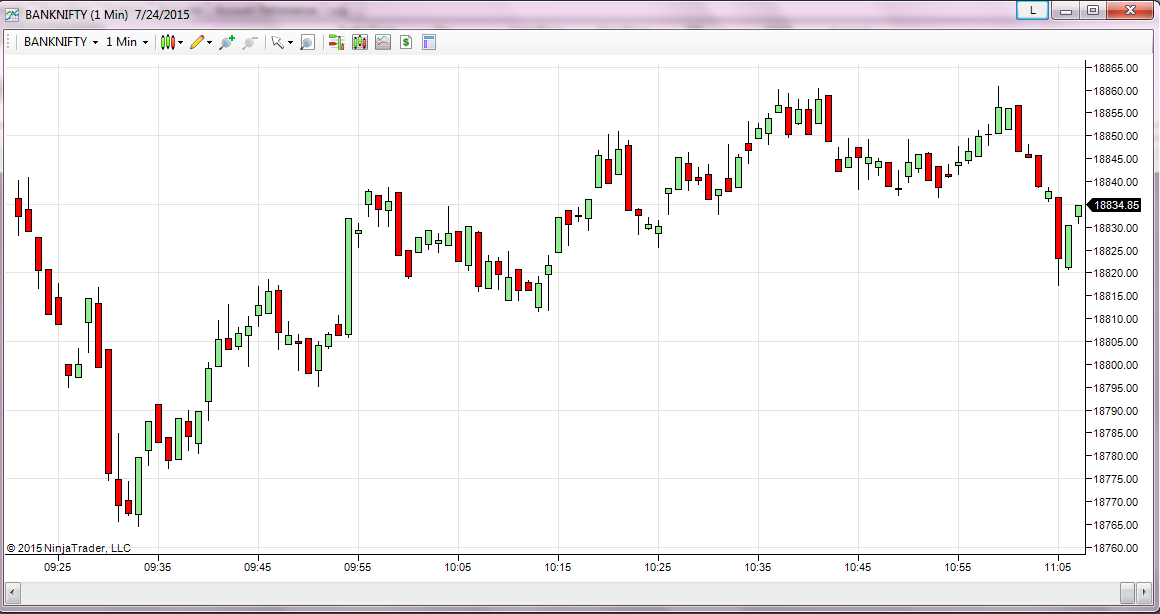Open the Strategies dollar sign icon
Screen dimensions: 1160x614
[x=405, y=42]
